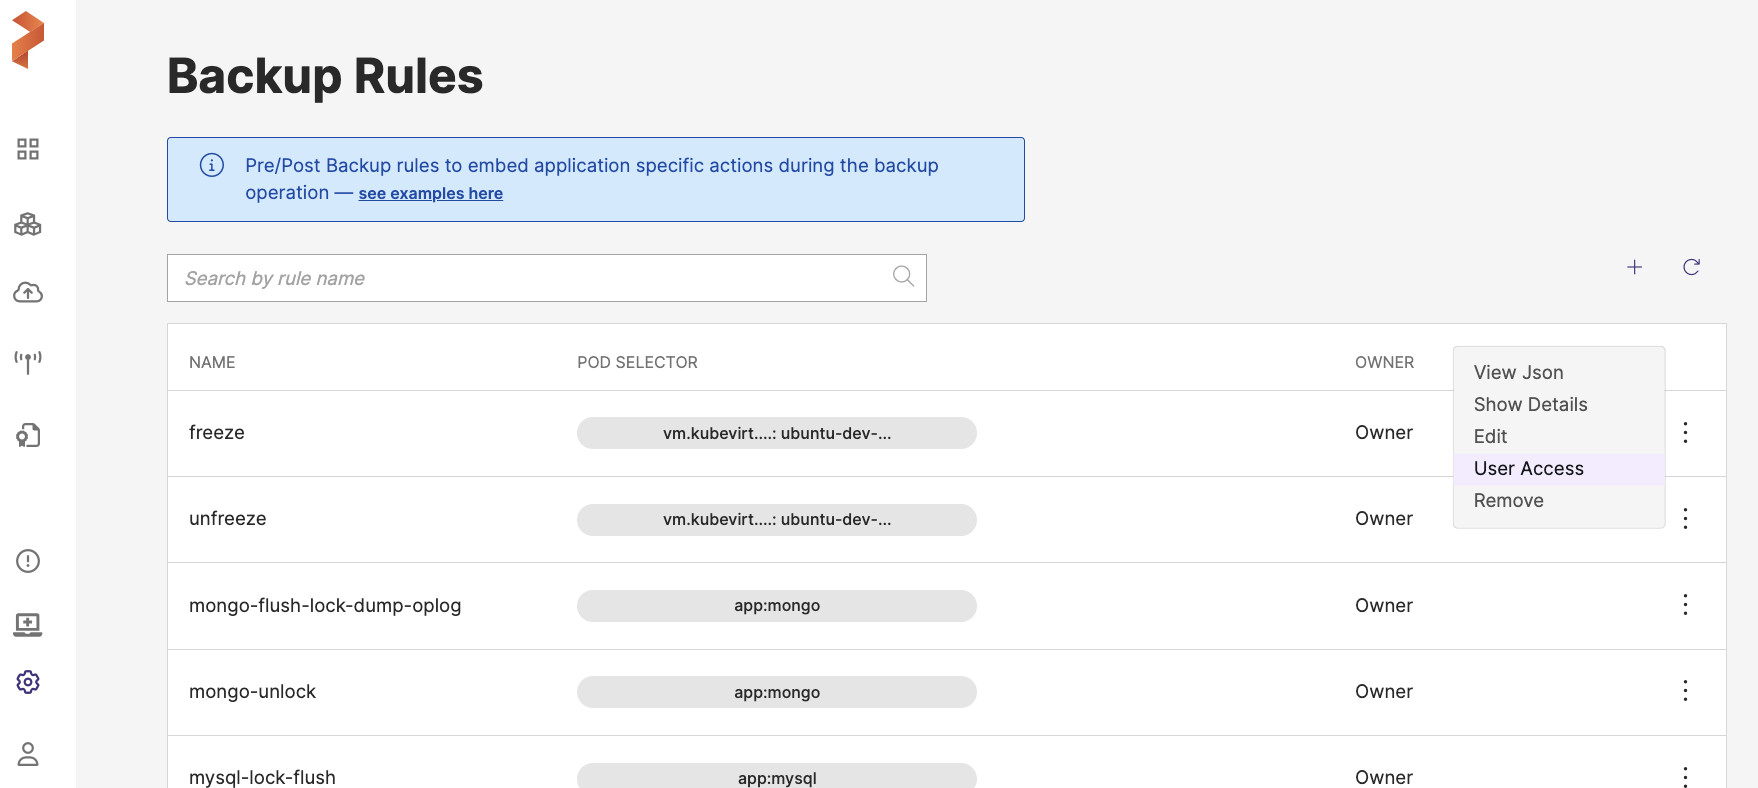Screen dimensions: 1758x788
Task: Open the dashboard grid icon
Action: click(x=28, y=149)
